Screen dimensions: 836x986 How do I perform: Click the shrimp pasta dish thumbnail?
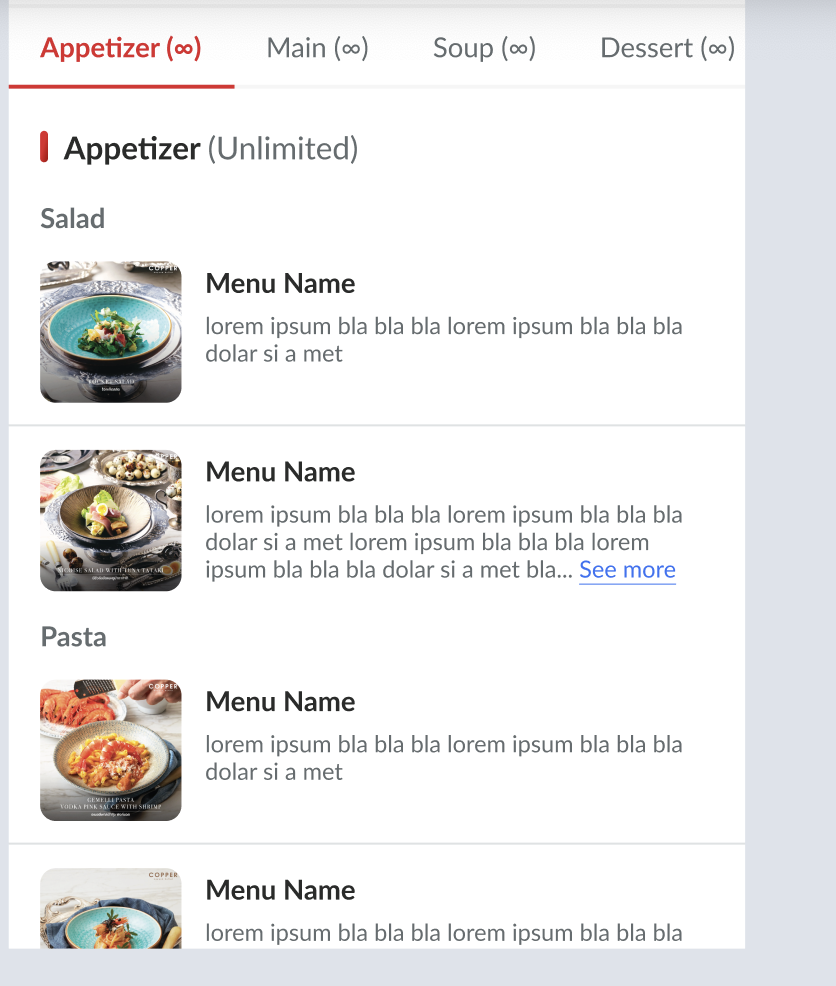(111, 750)
